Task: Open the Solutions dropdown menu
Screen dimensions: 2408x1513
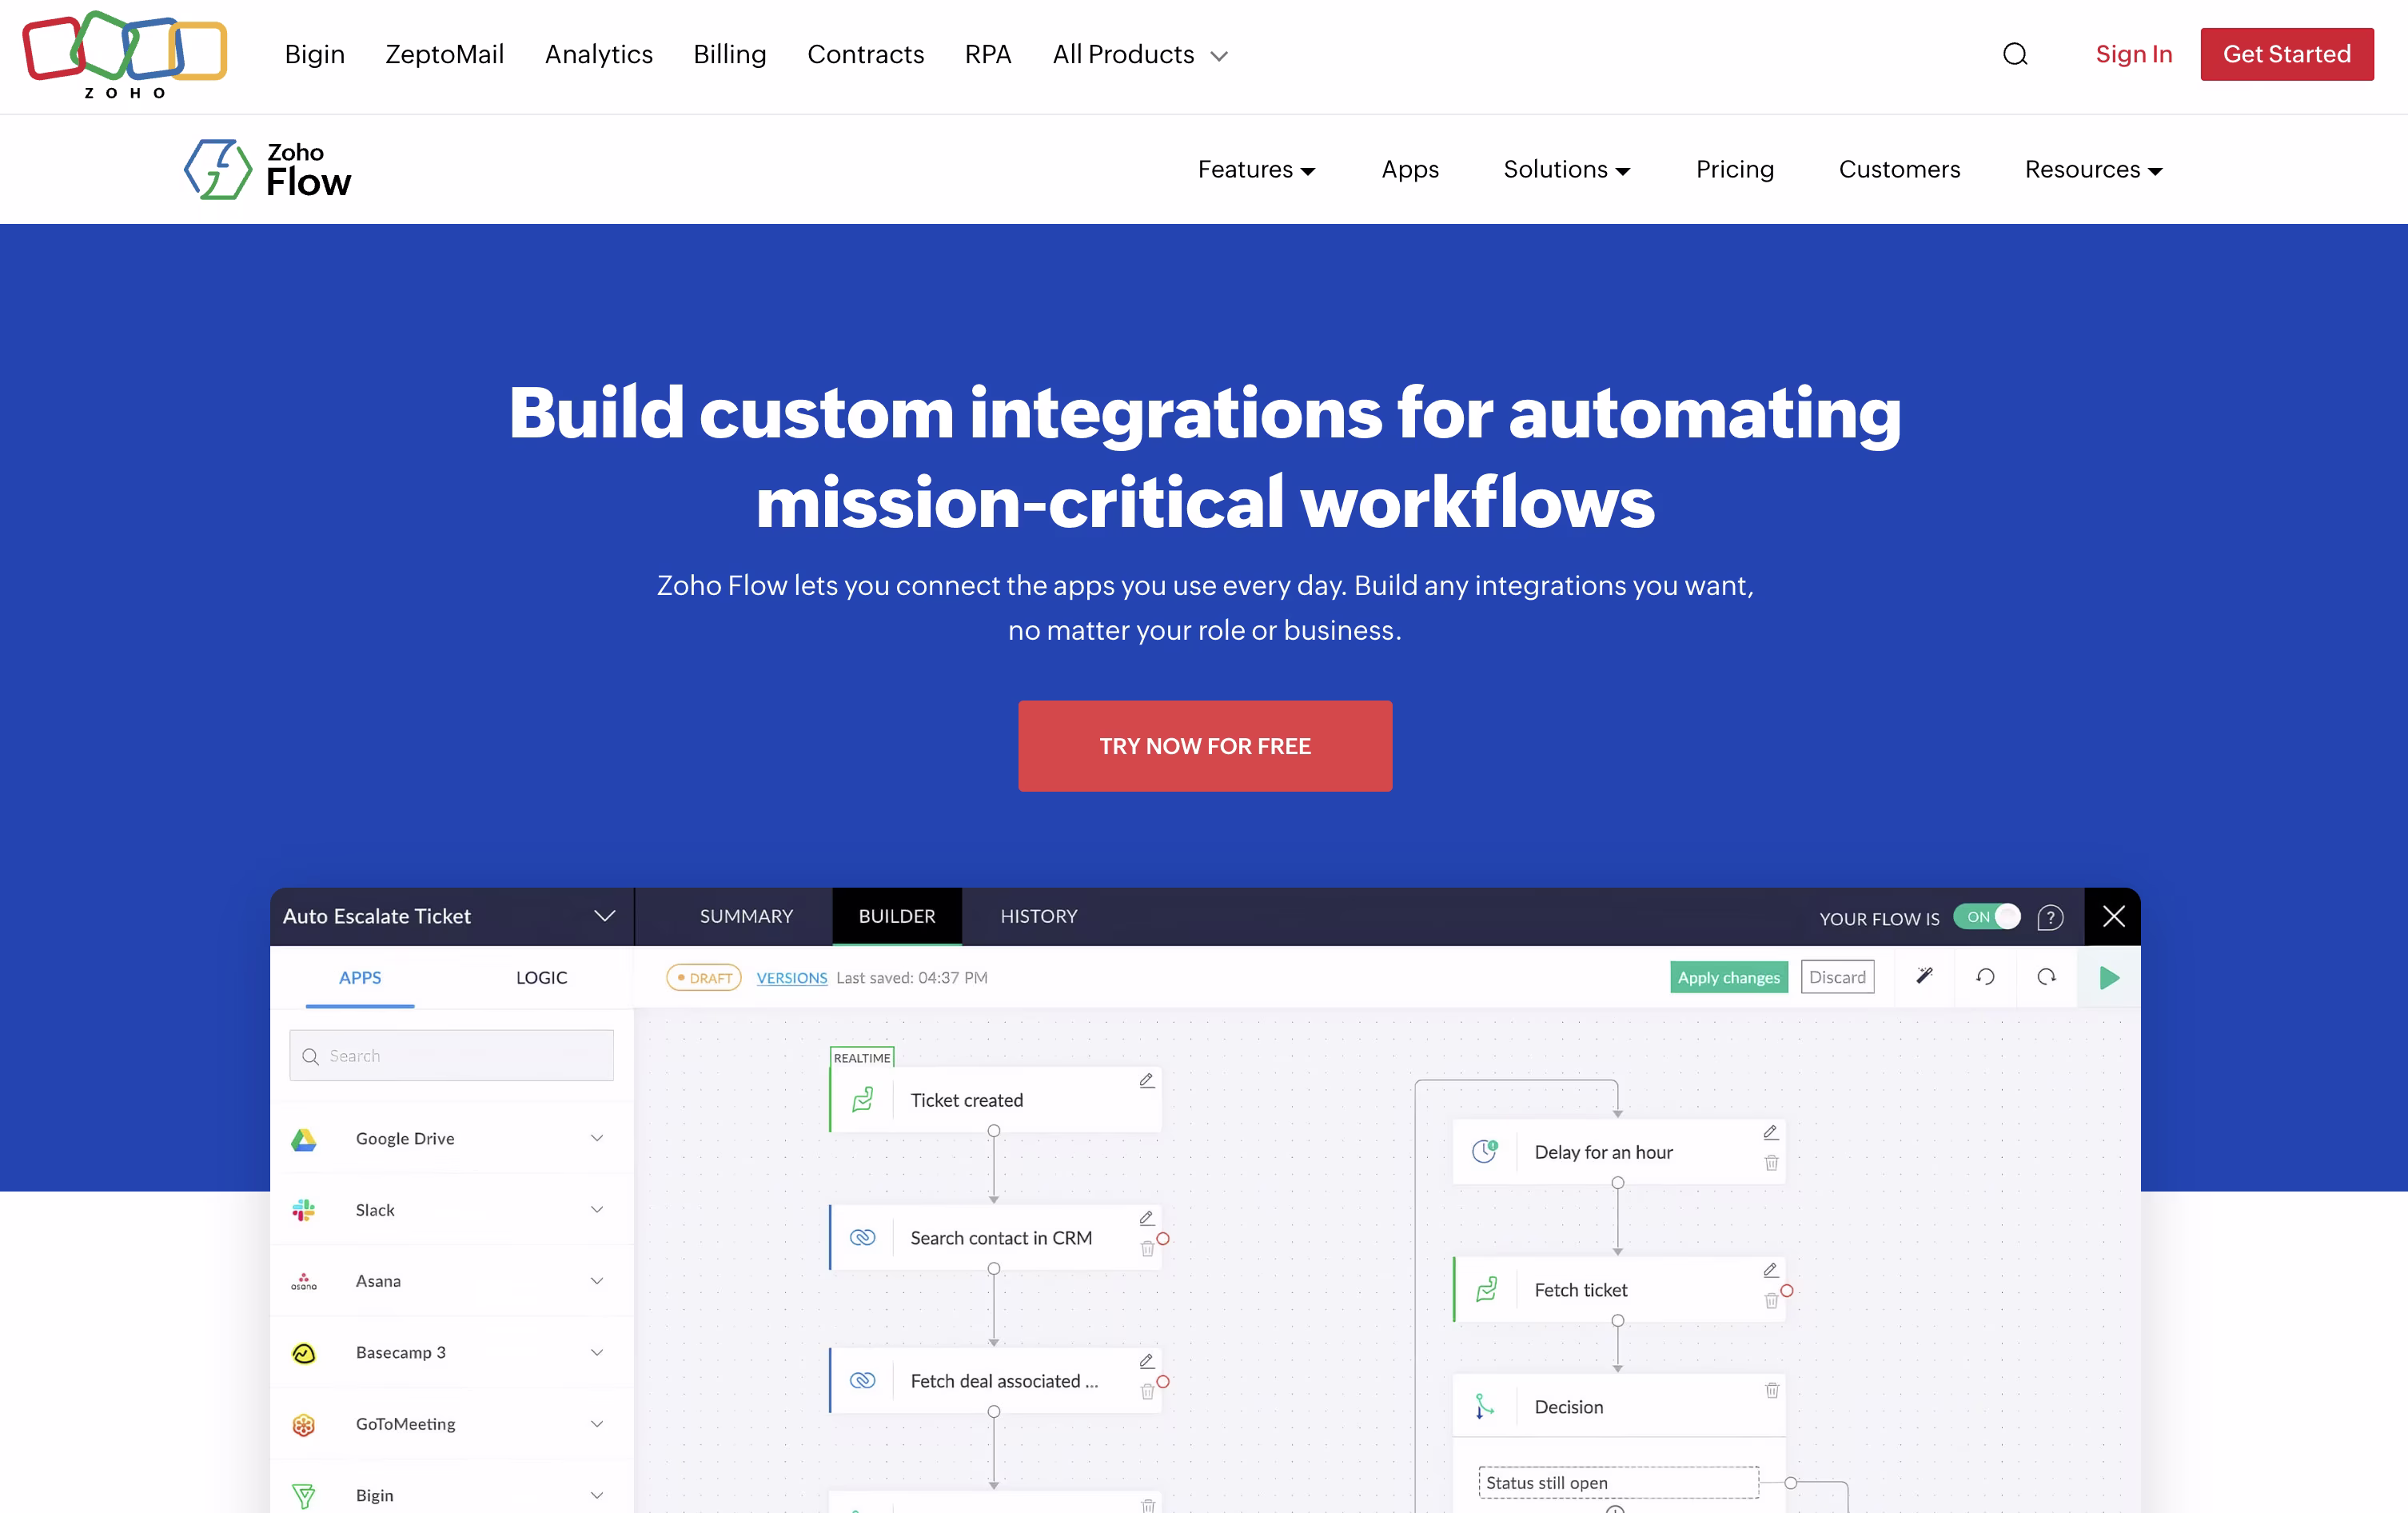Action: (x=1567, y=170)
